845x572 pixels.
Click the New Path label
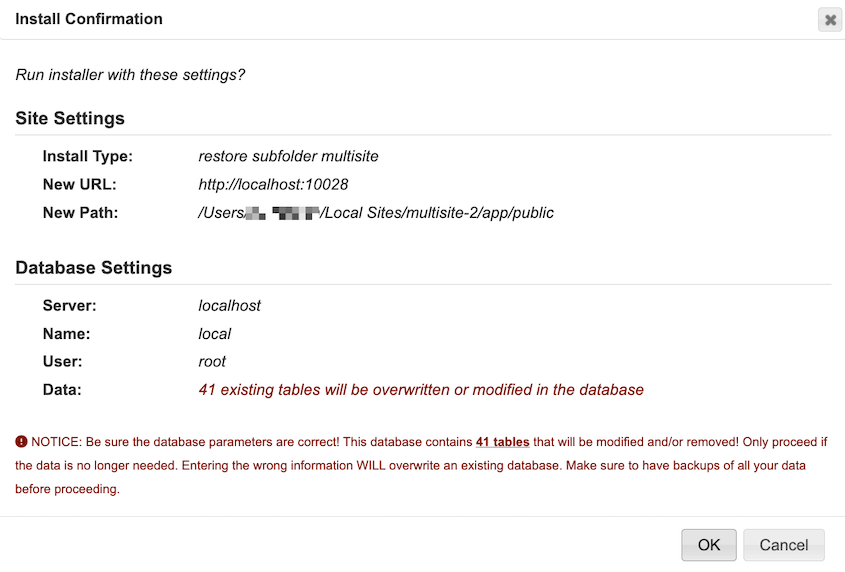click(80, 212)
